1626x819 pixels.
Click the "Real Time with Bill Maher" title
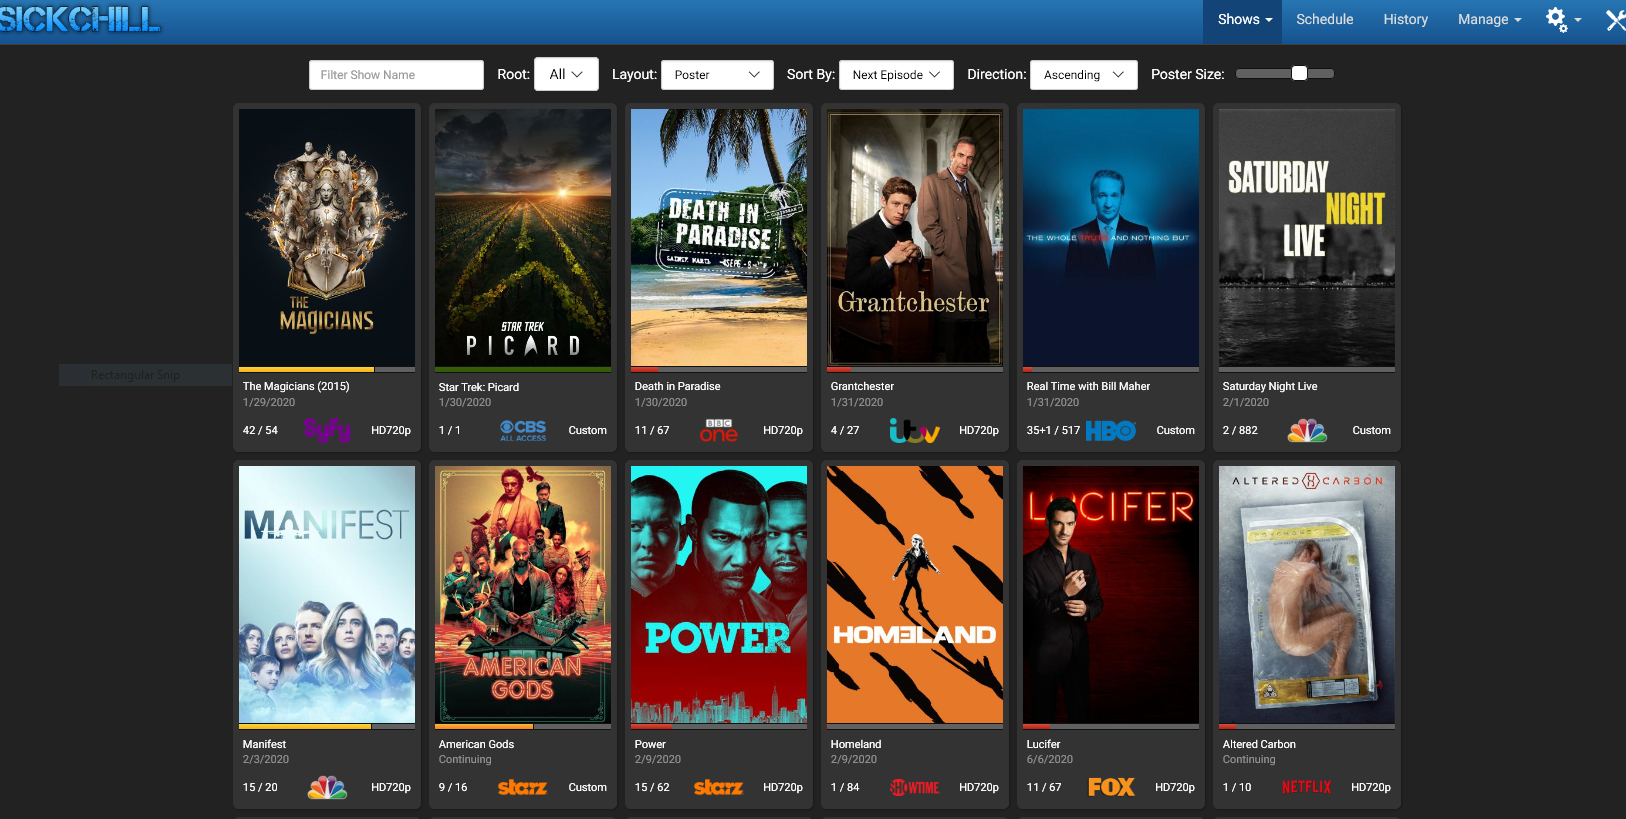click(1088, 386)
